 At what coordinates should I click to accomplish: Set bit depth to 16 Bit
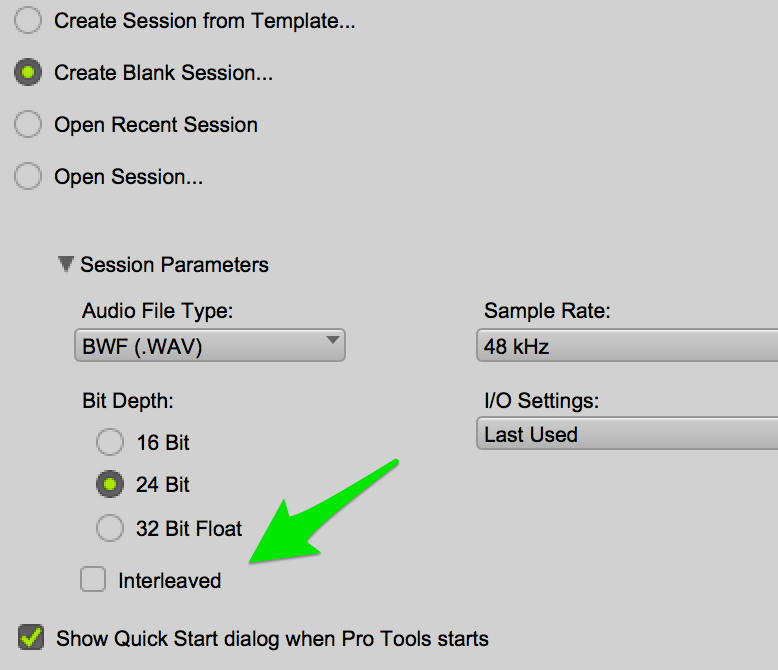(109, 442)
